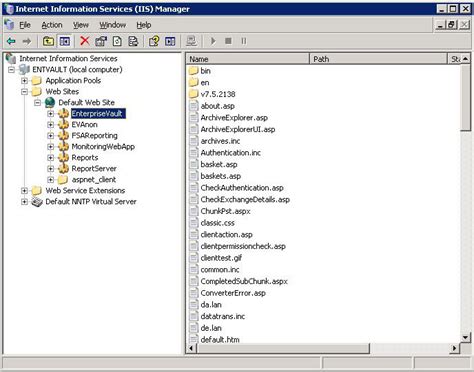Click the red Delete X icon
Image resolution: width=474 pixels, height=372 pixels.
(x=85, y=41)
